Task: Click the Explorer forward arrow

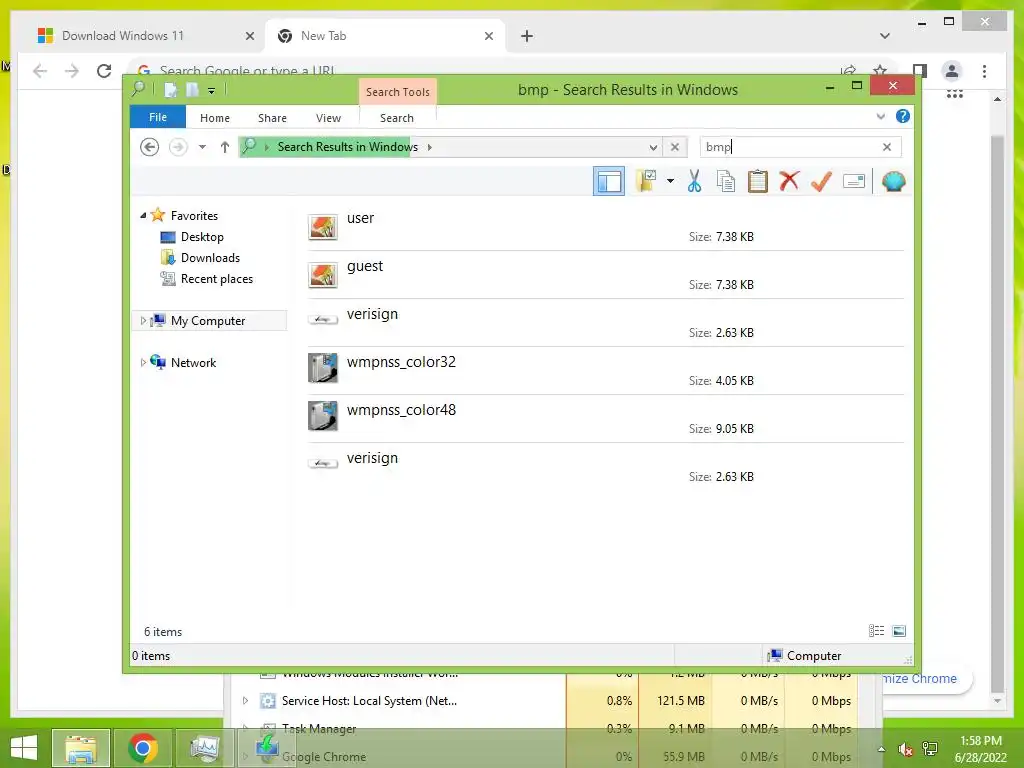Action: (178, 147)
